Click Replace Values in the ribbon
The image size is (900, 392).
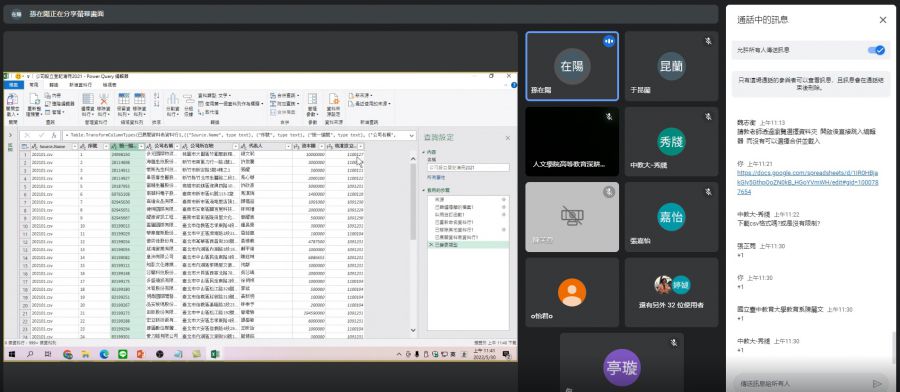click(x=207, y=112)
